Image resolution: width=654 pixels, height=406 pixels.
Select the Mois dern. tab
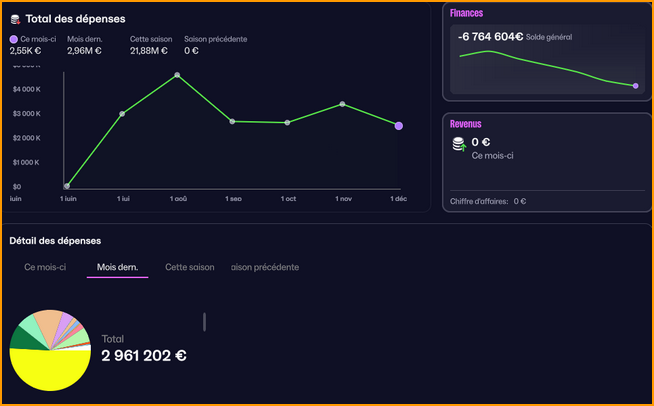pos(117,267)
